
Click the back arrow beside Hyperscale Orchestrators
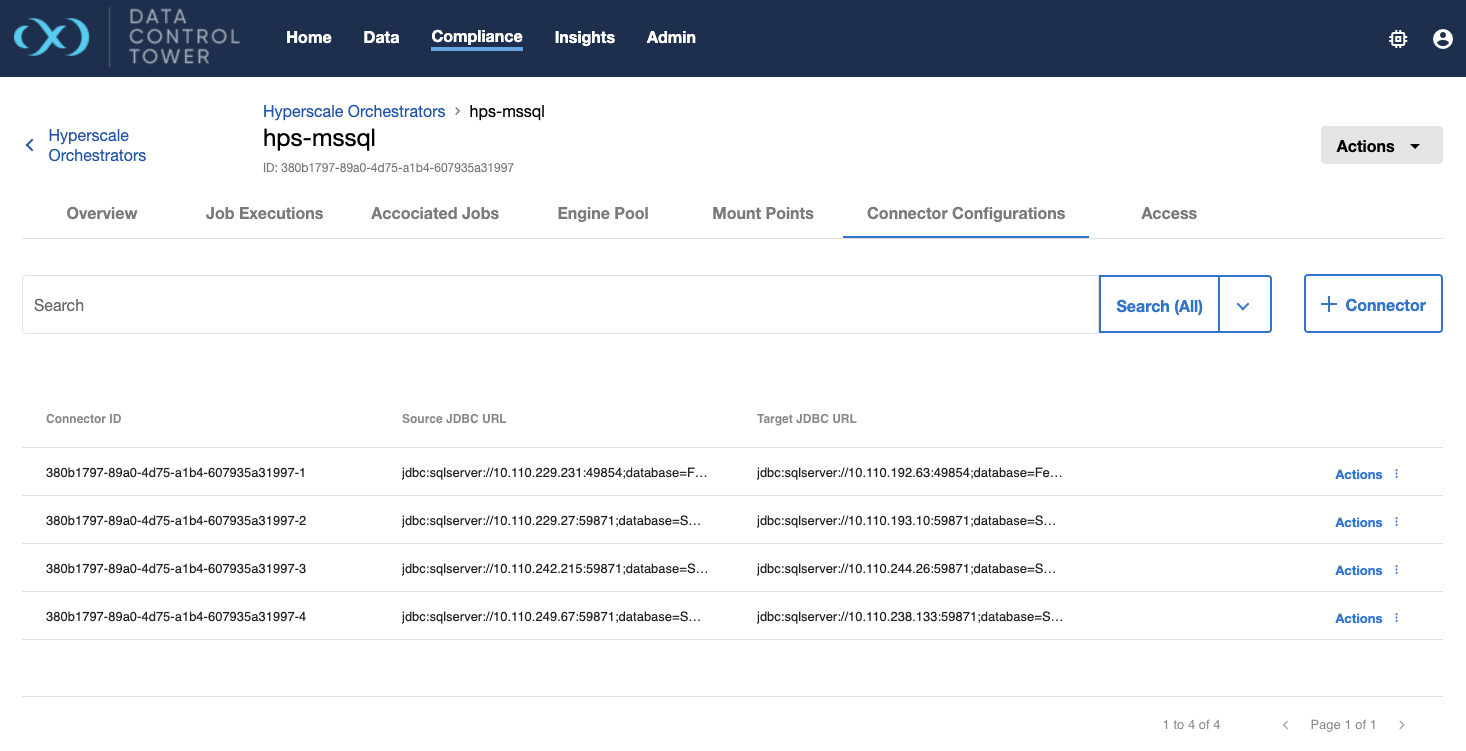(x=30, y=145)
